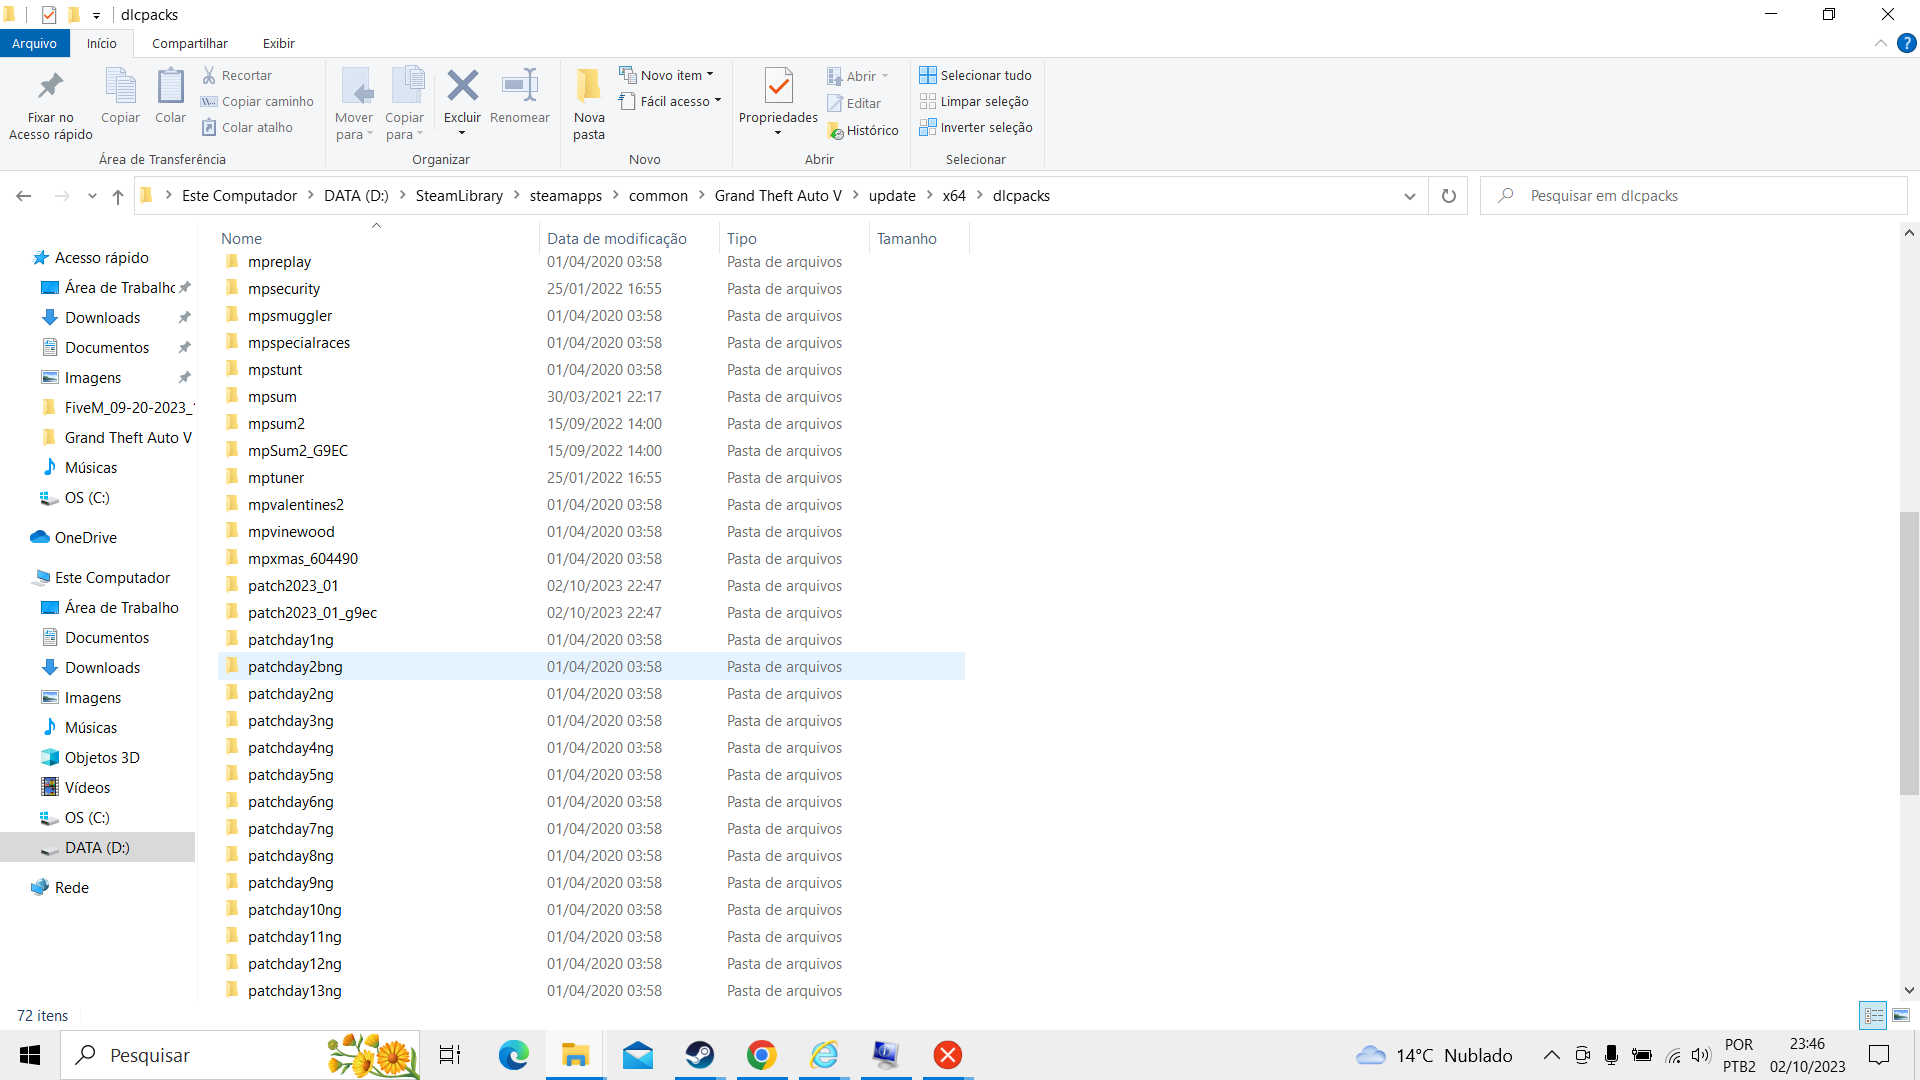
Task: Open the address bar history dropdown
Action: click(x=1410, y=196)
